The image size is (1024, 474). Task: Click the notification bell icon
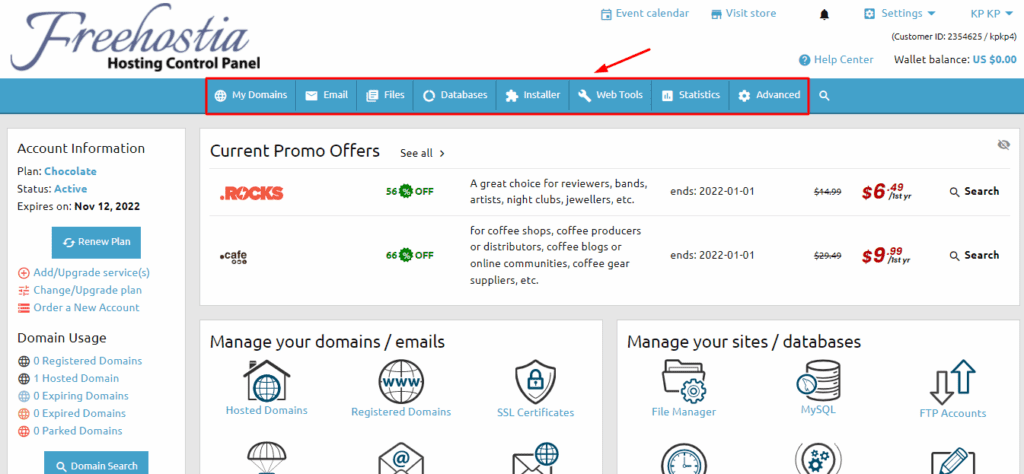(824, 14)
